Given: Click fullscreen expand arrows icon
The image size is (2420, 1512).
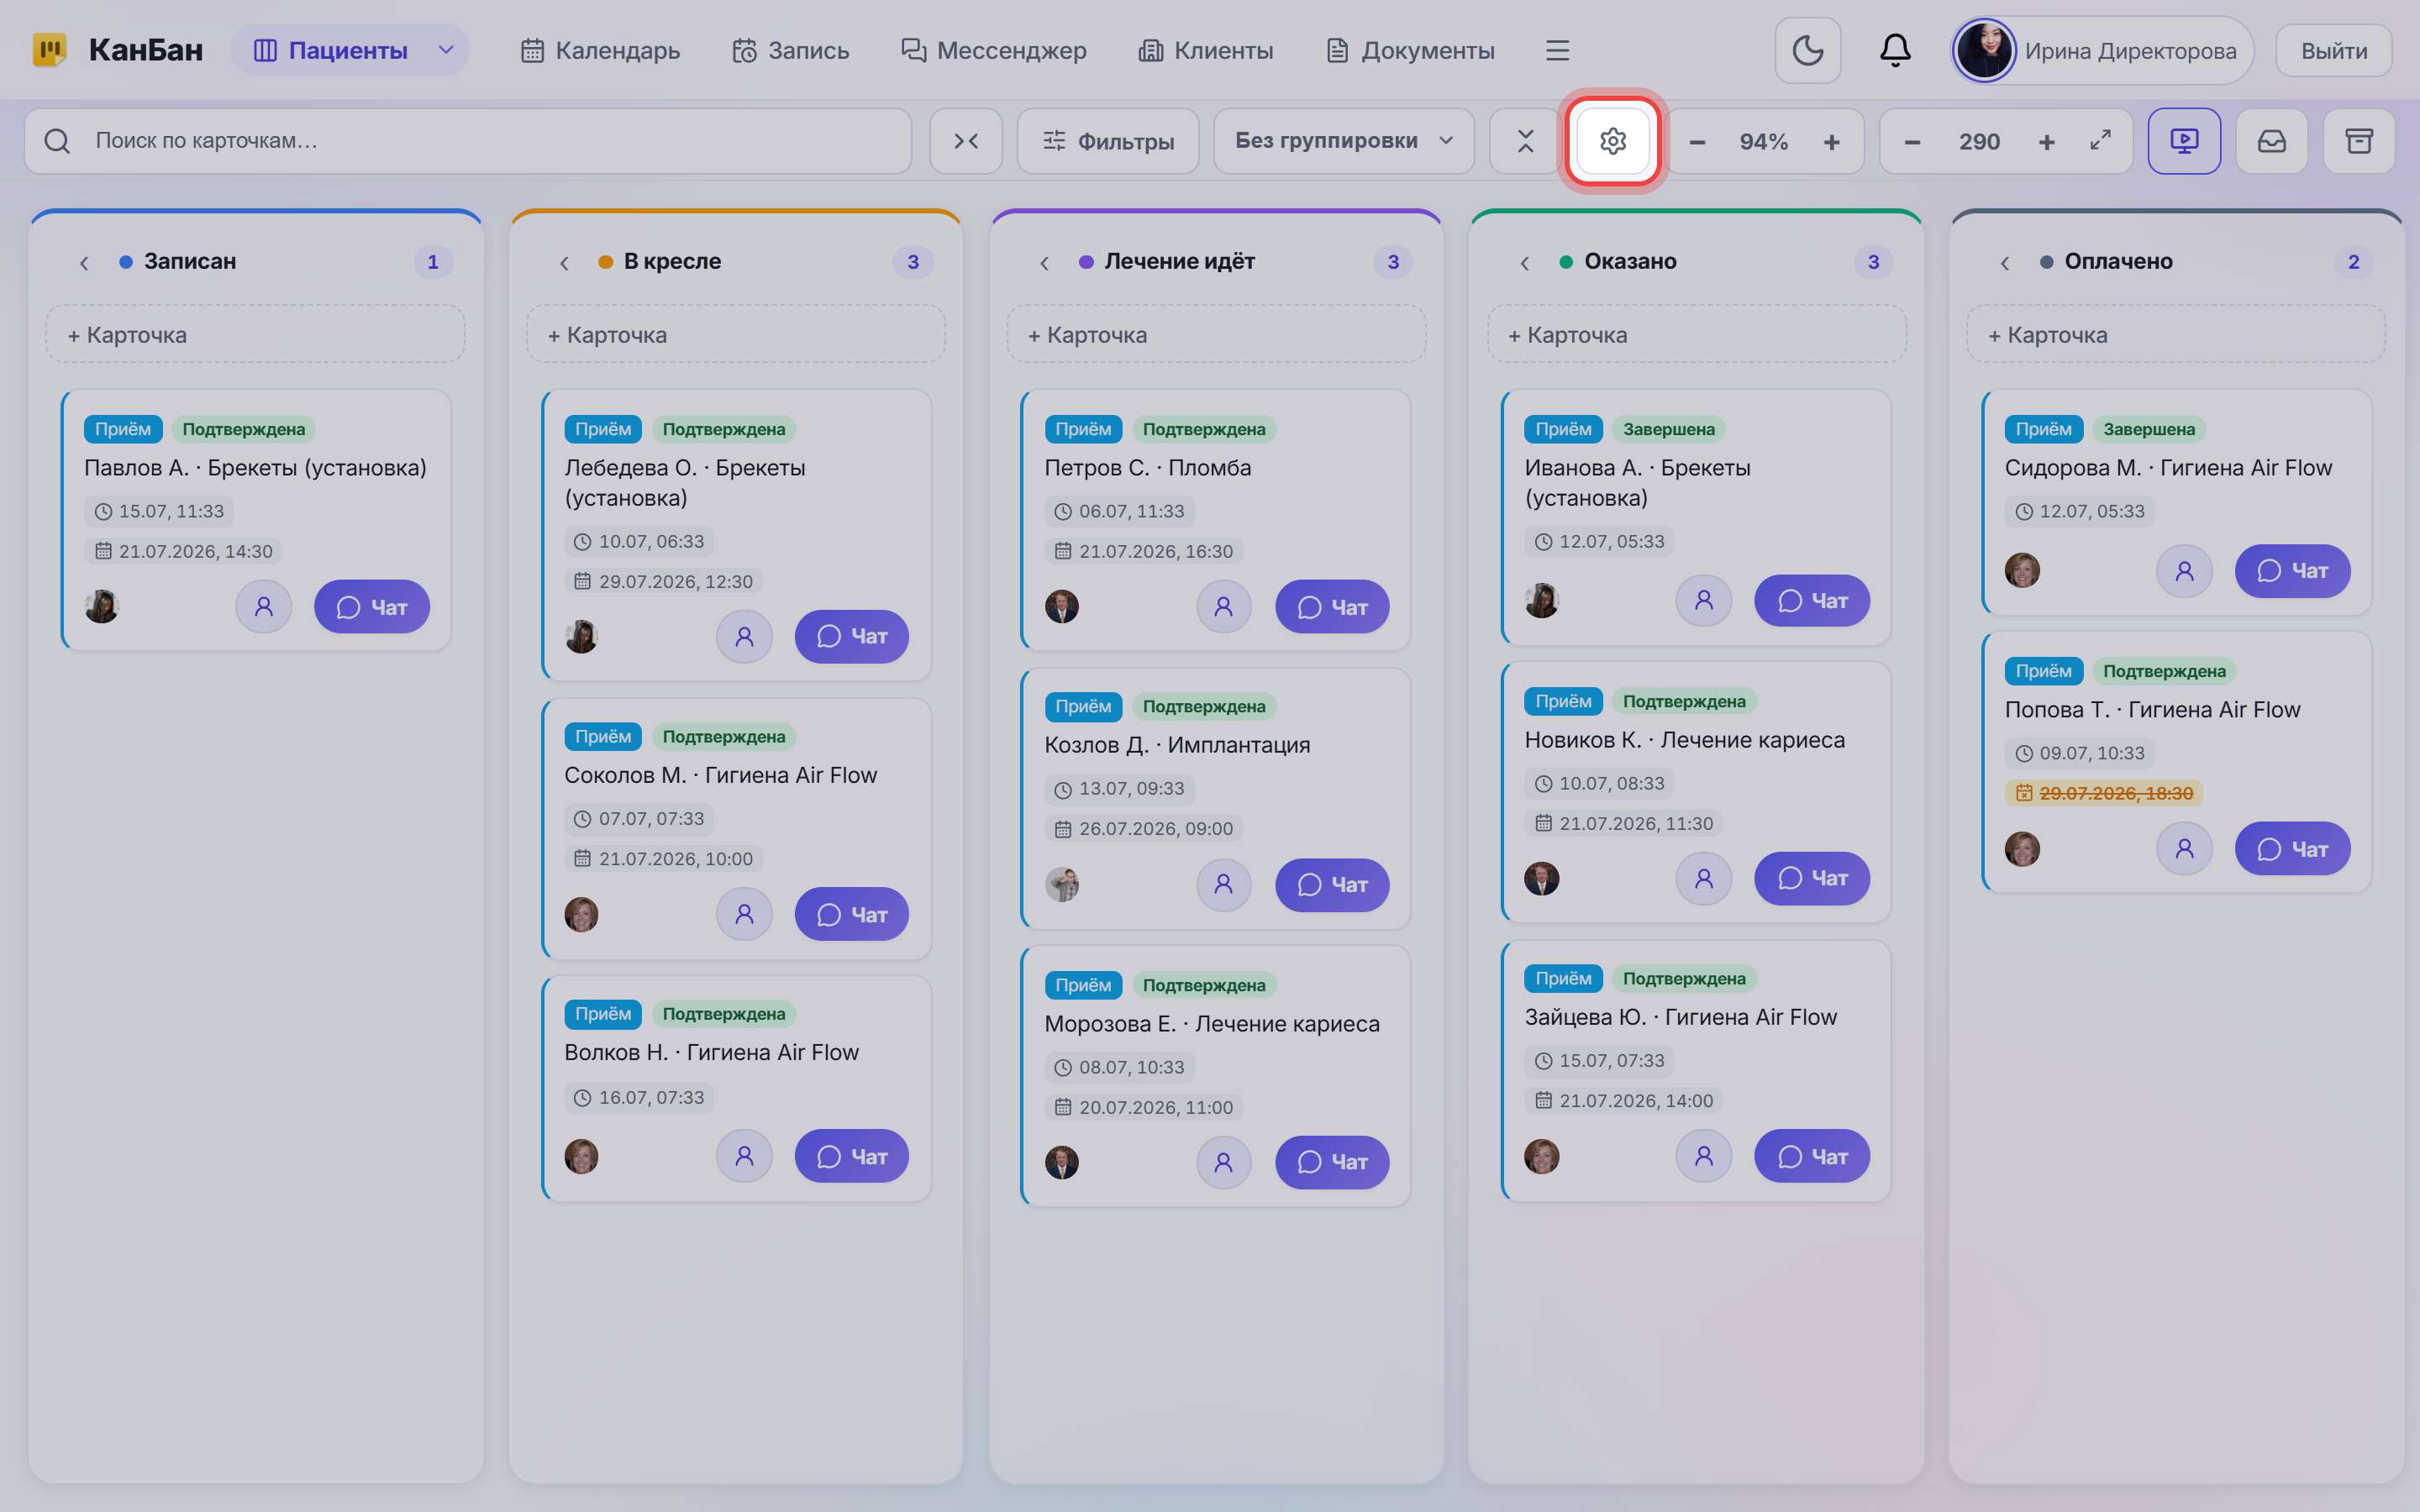Looking at the screenshot, I should [x=2100, y=141].
